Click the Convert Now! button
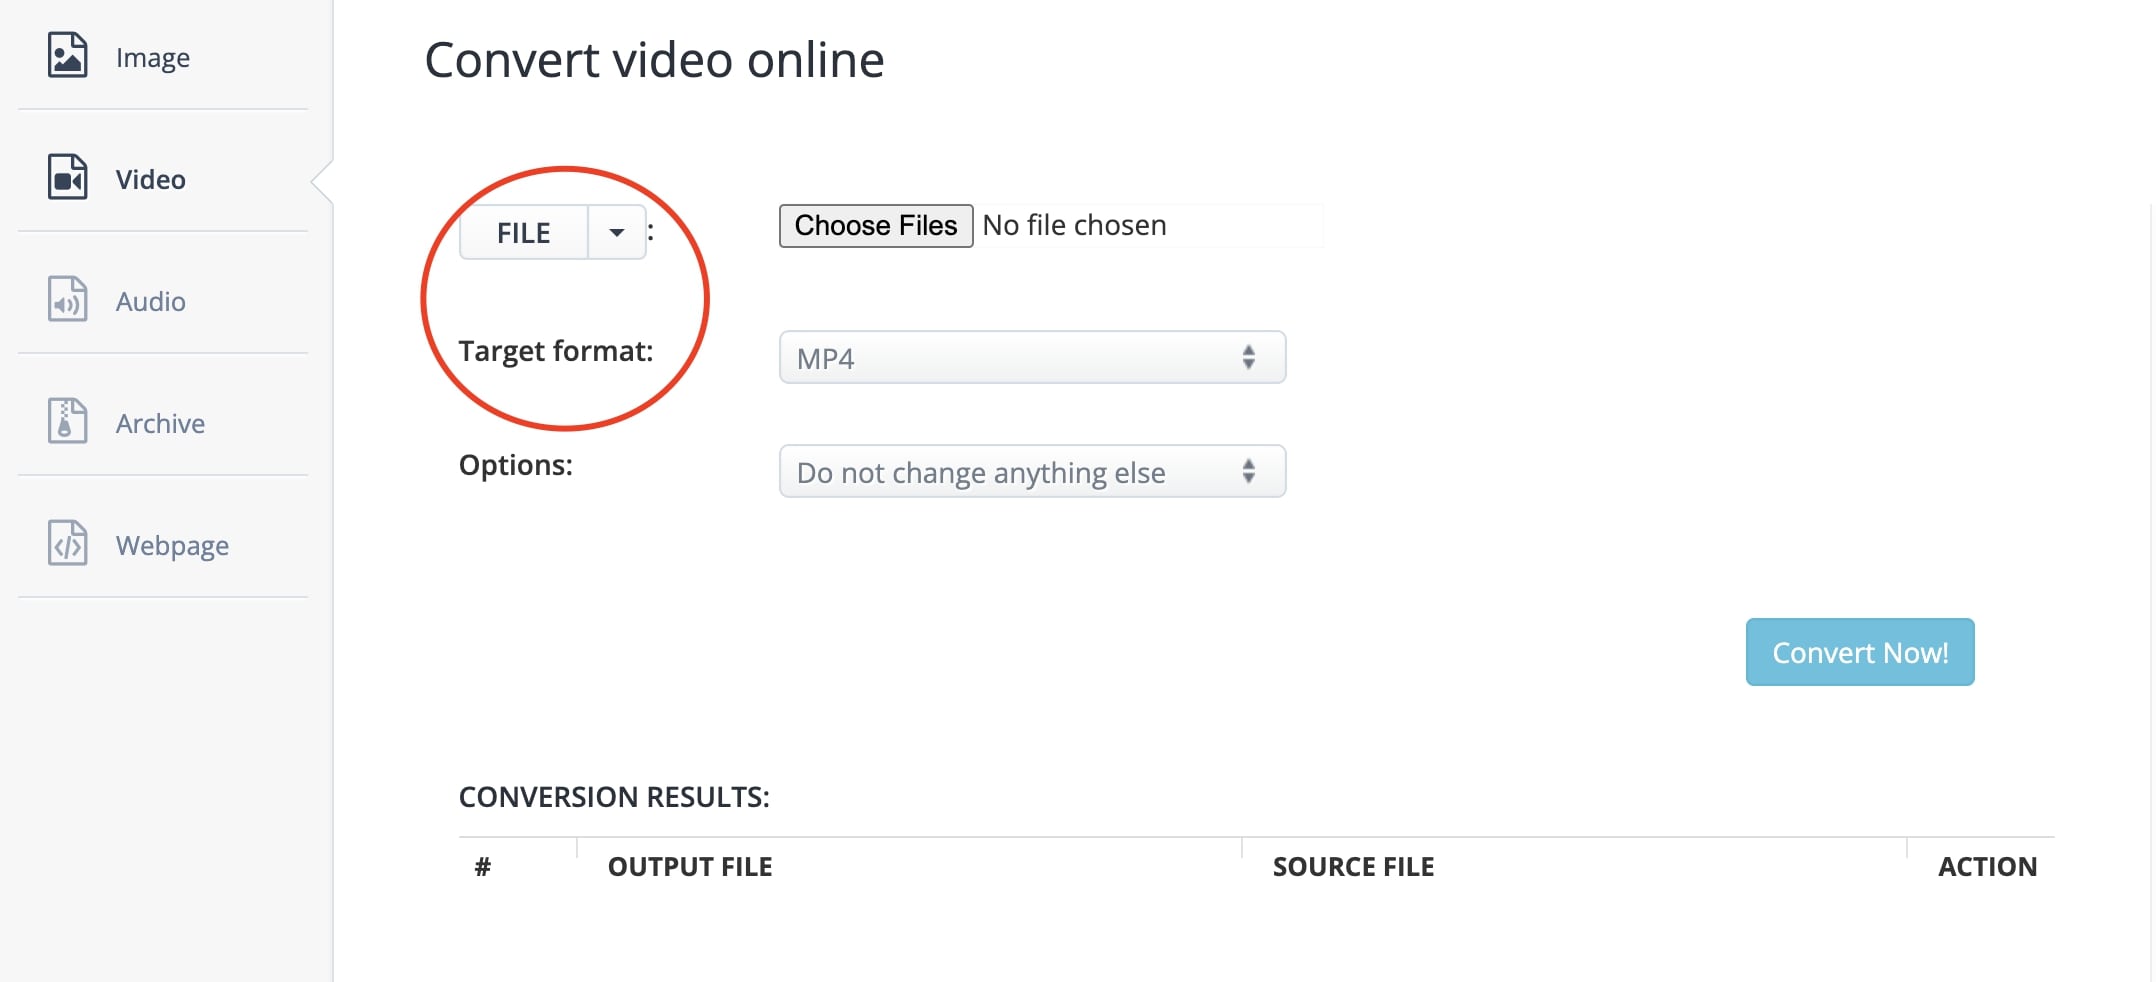This screenshot has height=982, width=2156. [1859, 651]
